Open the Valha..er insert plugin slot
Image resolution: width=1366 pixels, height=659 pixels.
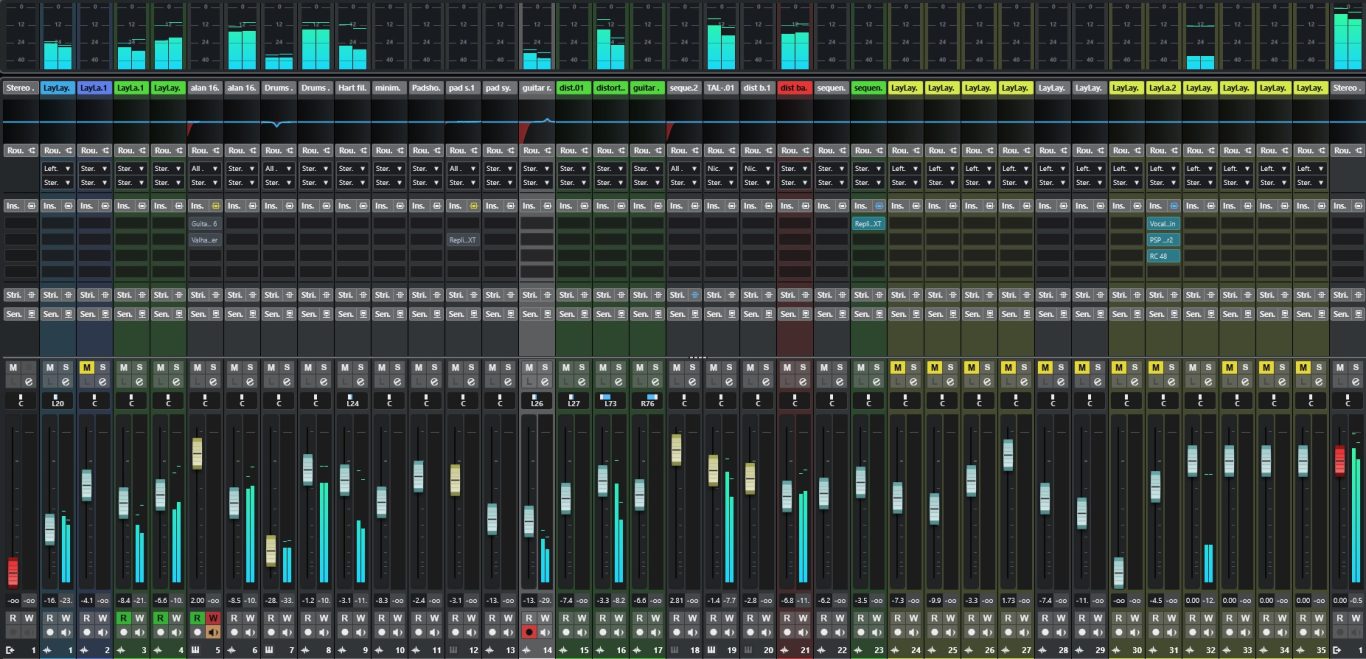click(x=204, y=240)
